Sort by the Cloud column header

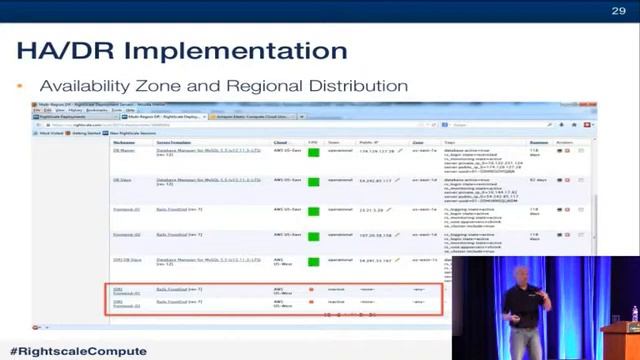[x=280, y=143]
